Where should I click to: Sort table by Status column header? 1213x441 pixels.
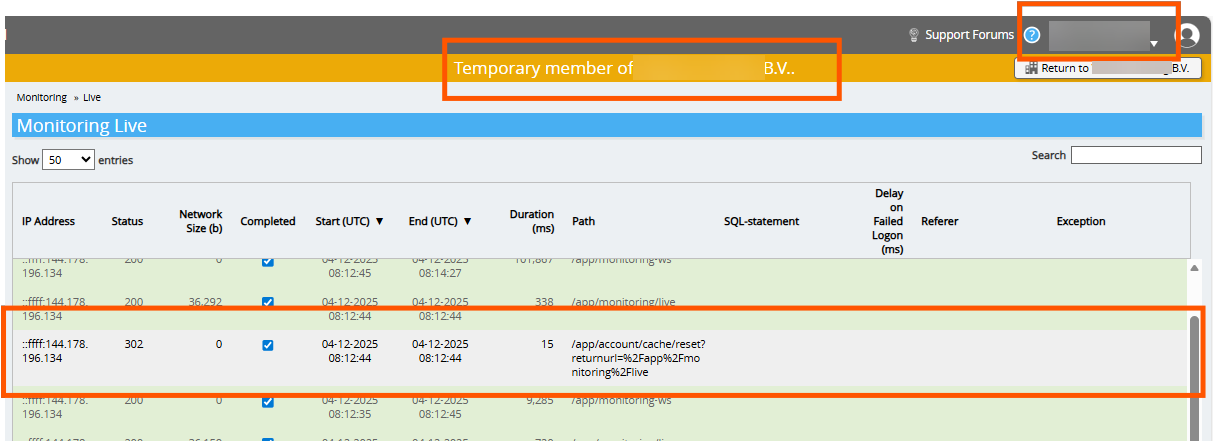(x=127, y=221)
